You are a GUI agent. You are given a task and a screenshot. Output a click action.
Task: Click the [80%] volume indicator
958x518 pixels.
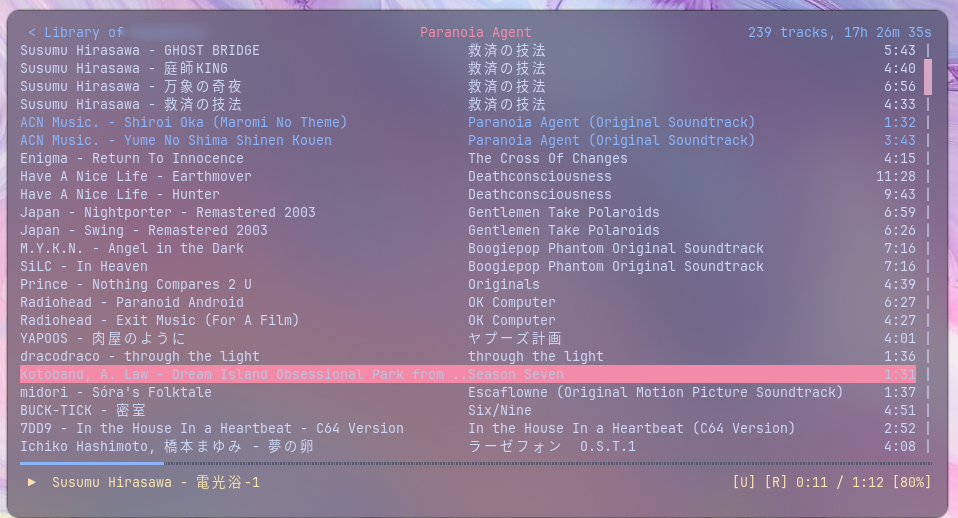[912, 483]
